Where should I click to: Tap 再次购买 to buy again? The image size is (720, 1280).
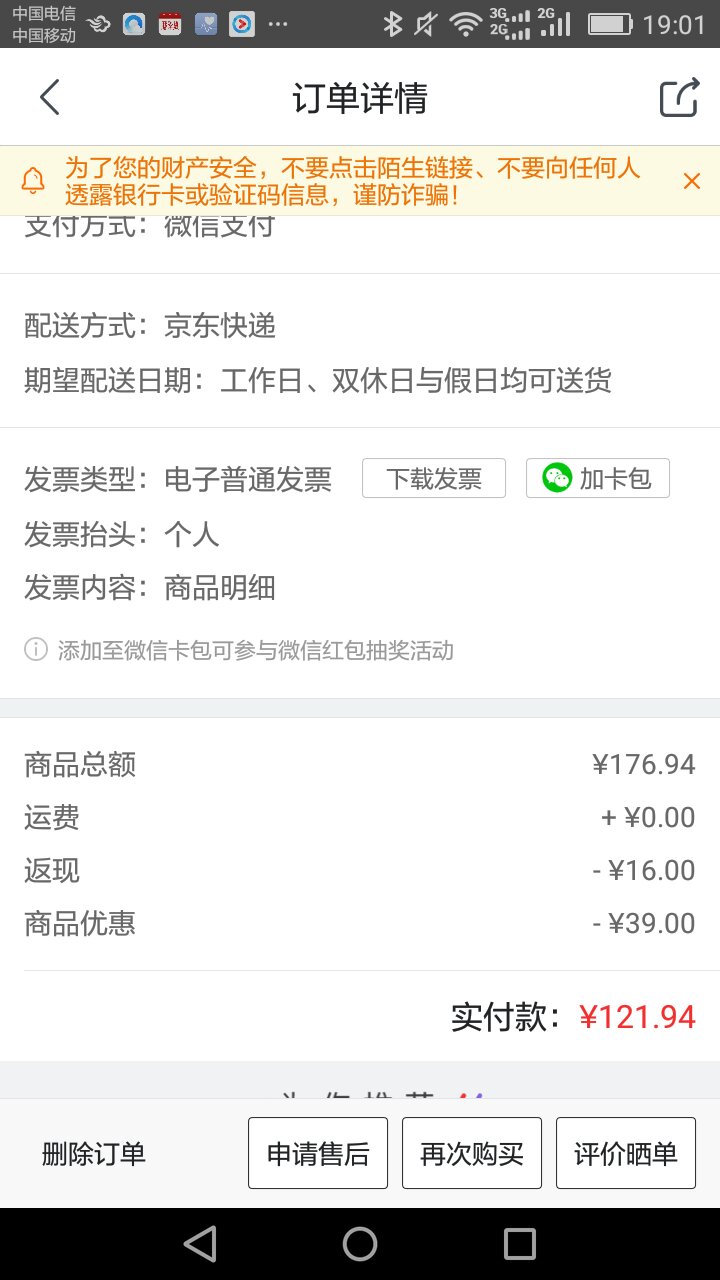[x=472, y=1153]
